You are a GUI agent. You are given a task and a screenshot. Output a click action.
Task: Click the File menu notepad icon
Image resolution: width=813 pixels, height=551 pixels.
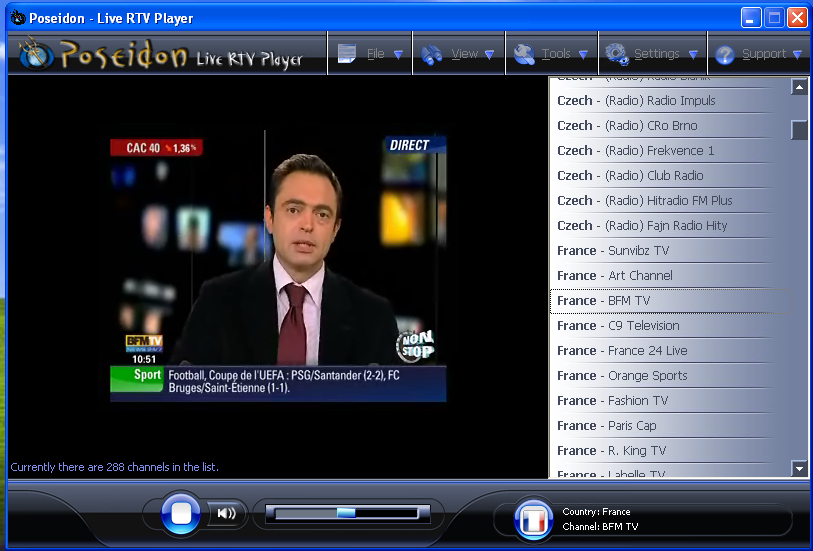click(x=346, y=54)
